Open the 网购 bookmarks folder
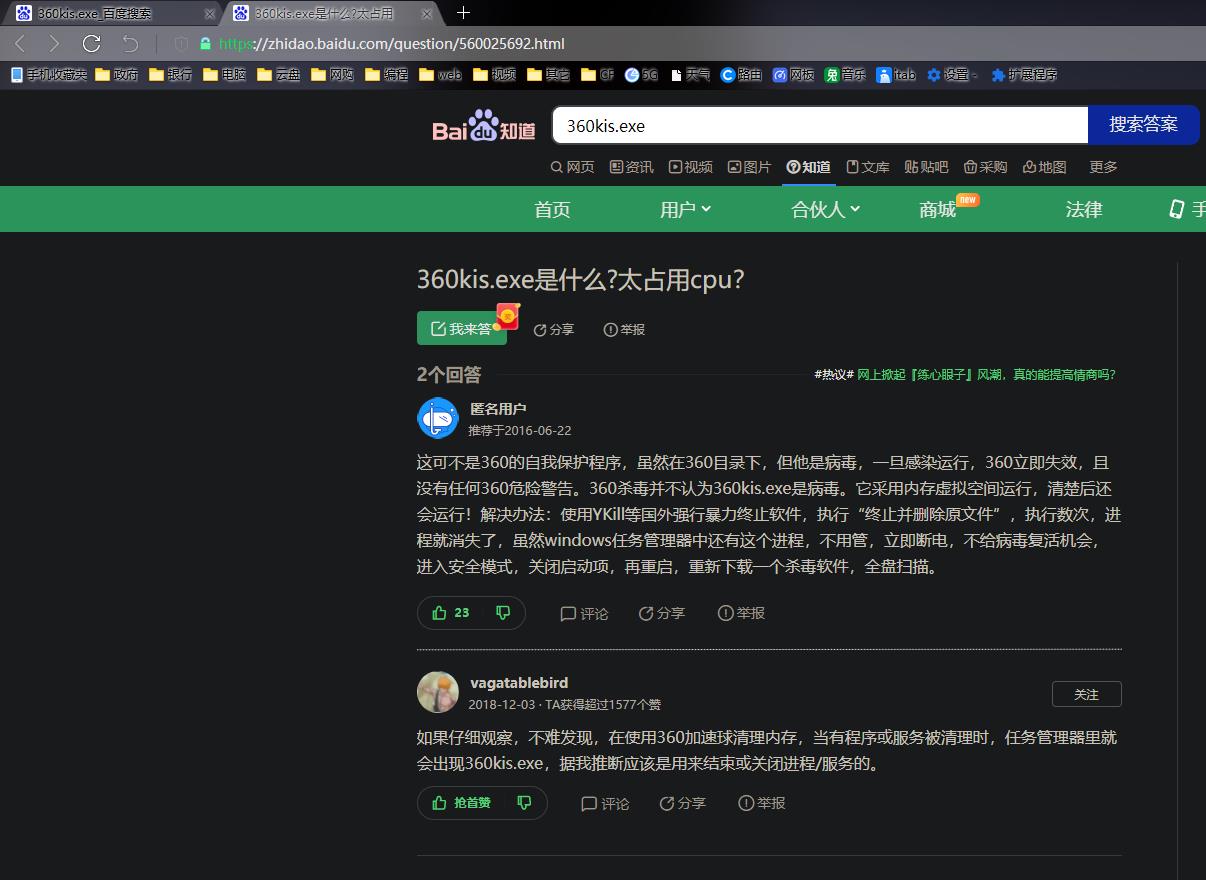The image size is (1206, 880). (x=333, y=75)
